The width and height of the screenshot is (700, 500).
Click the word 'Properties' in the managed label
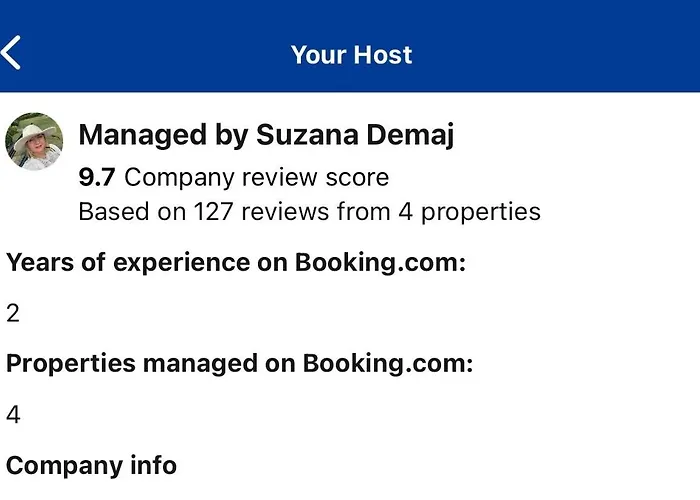click(70, 364)
